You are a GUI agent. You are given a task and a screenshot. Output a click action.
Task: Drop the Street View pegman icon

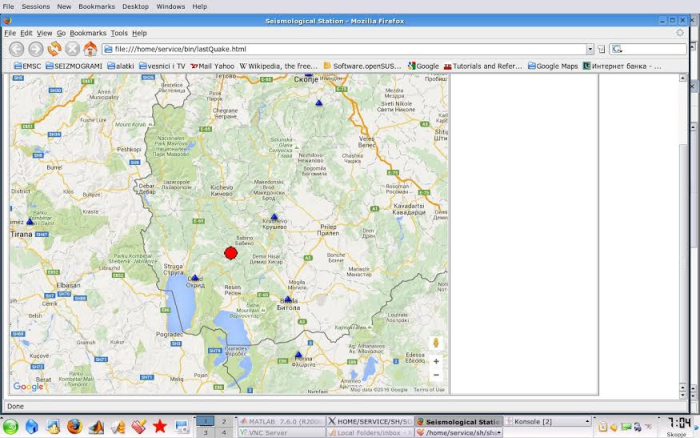coord(436,343)
